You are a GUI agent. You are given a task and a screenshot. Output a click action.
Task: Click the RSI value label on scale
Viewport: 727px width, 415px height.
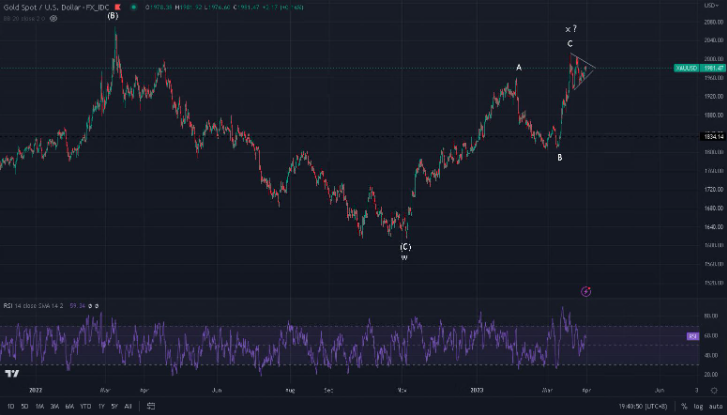tap(692, 337)
